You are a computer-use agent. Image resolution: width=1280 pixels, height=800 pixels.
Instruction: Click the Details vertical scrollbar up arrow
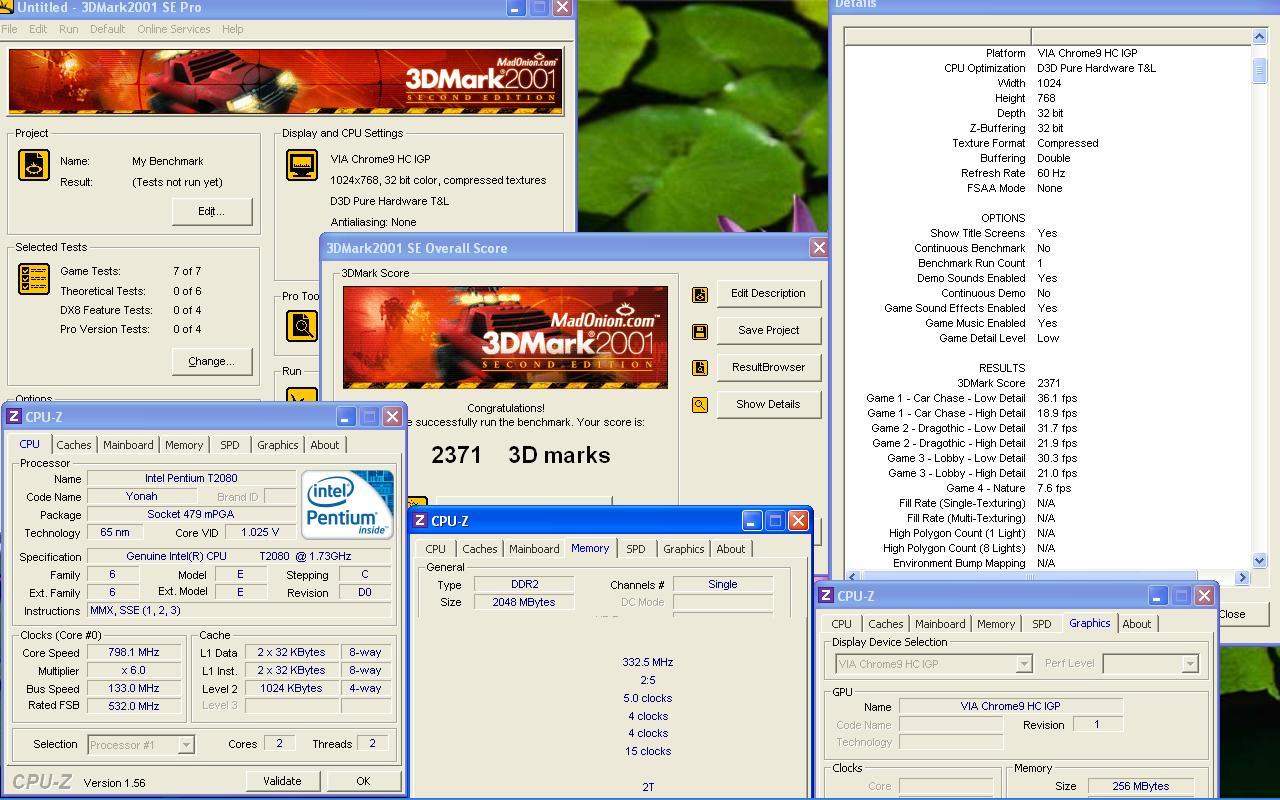pos(1259,37)
